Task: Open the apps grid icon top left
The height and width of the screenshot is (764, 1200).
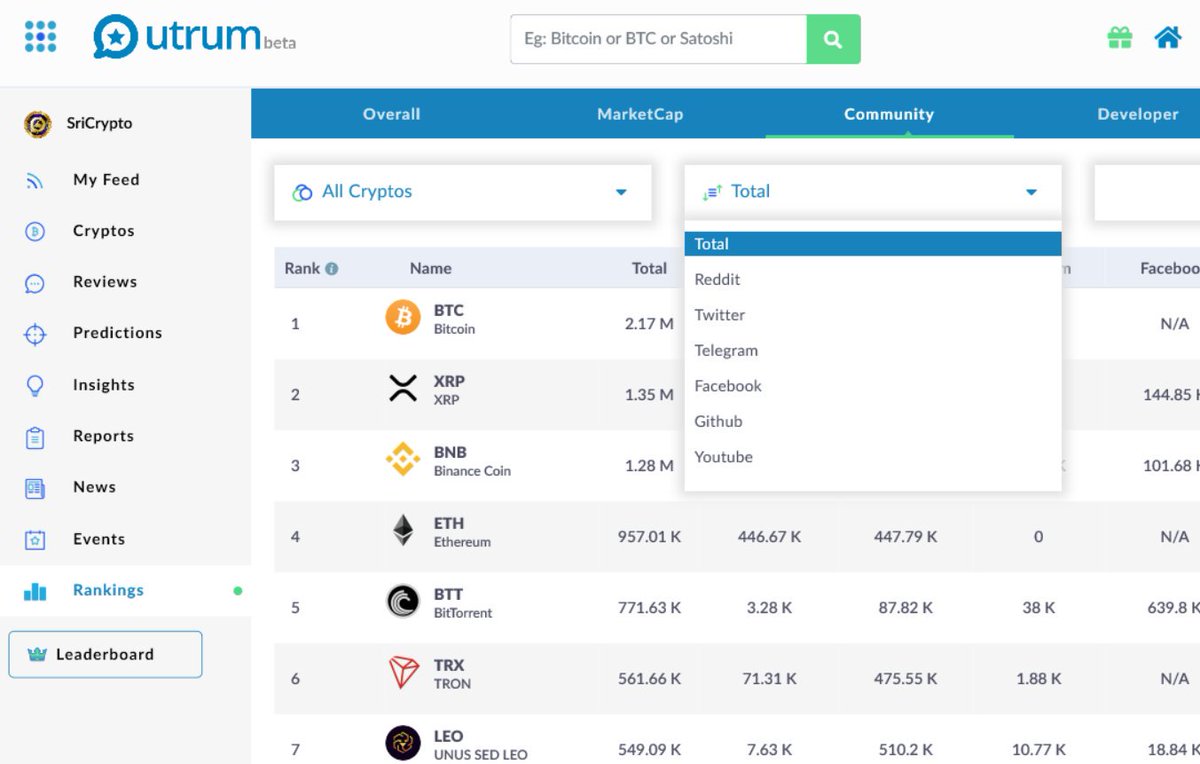Action: tap(38, 36)
